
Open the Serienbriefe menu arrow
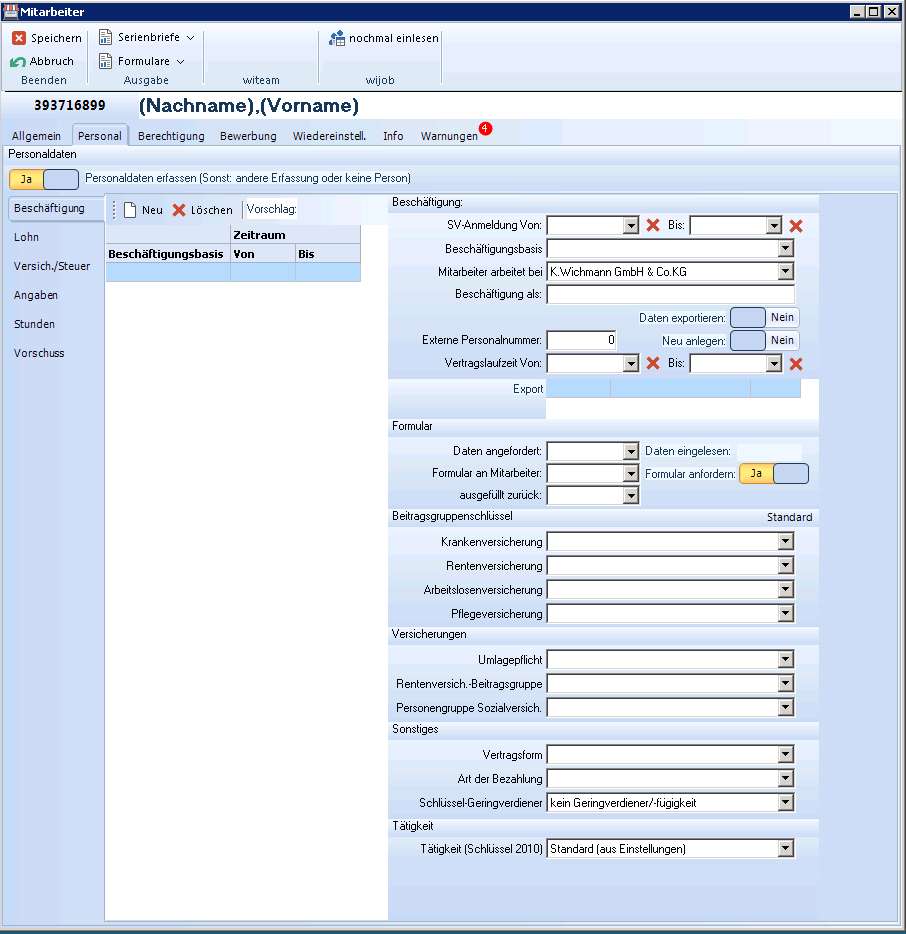(191, 38)
